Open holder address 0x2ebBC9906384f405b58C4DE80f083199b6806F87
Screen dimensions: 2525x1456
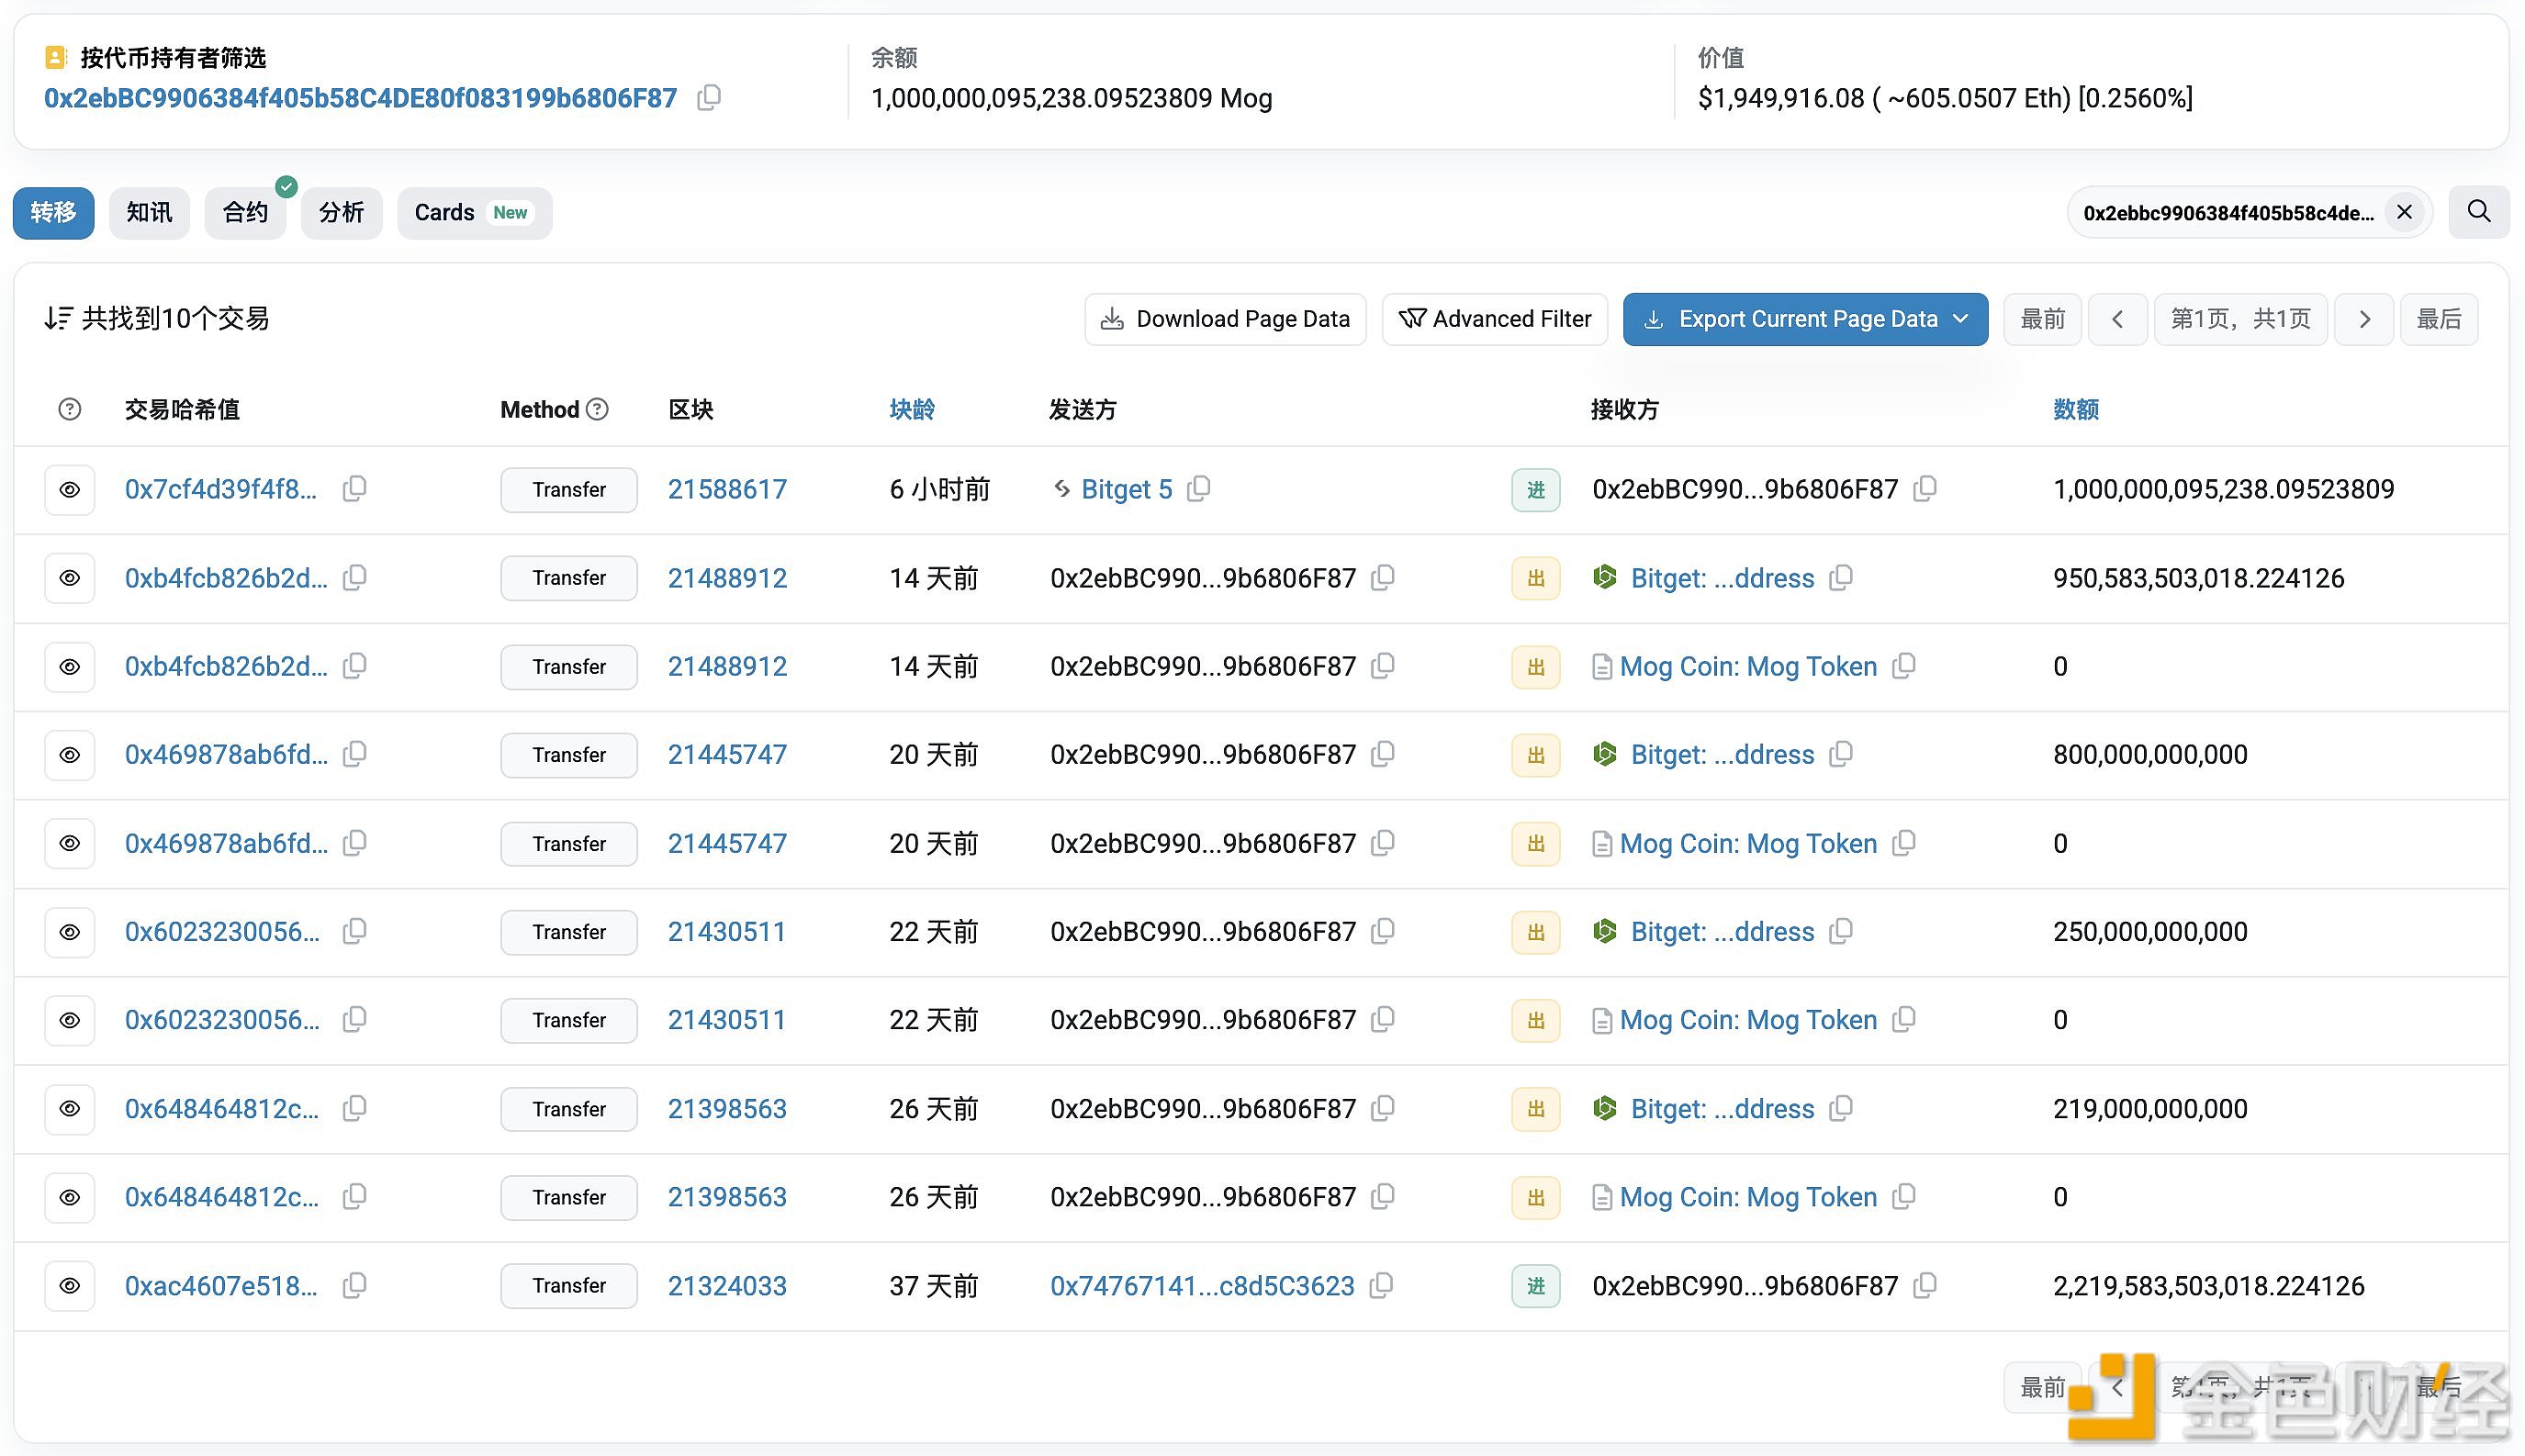tap(360, 98)
